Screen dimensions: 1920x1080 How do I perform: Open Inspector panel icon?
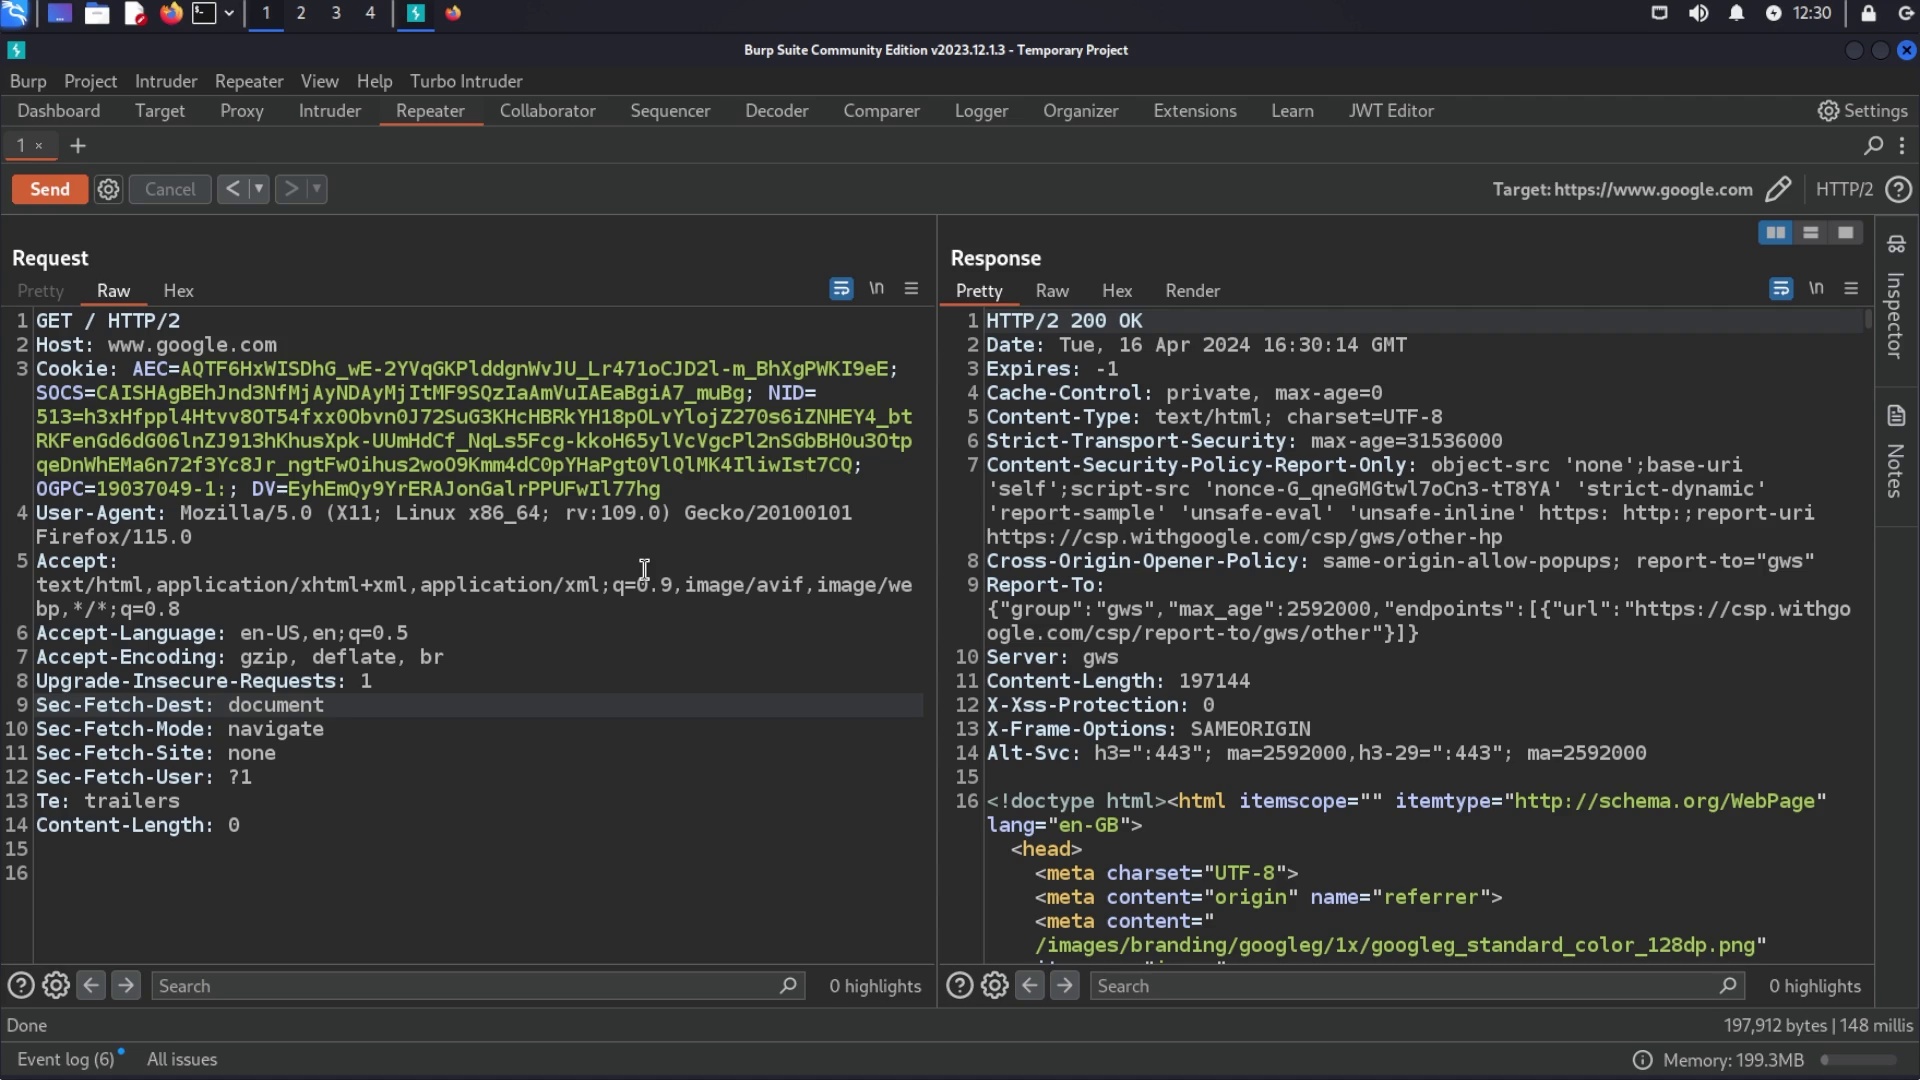(x=1896, y=244)
